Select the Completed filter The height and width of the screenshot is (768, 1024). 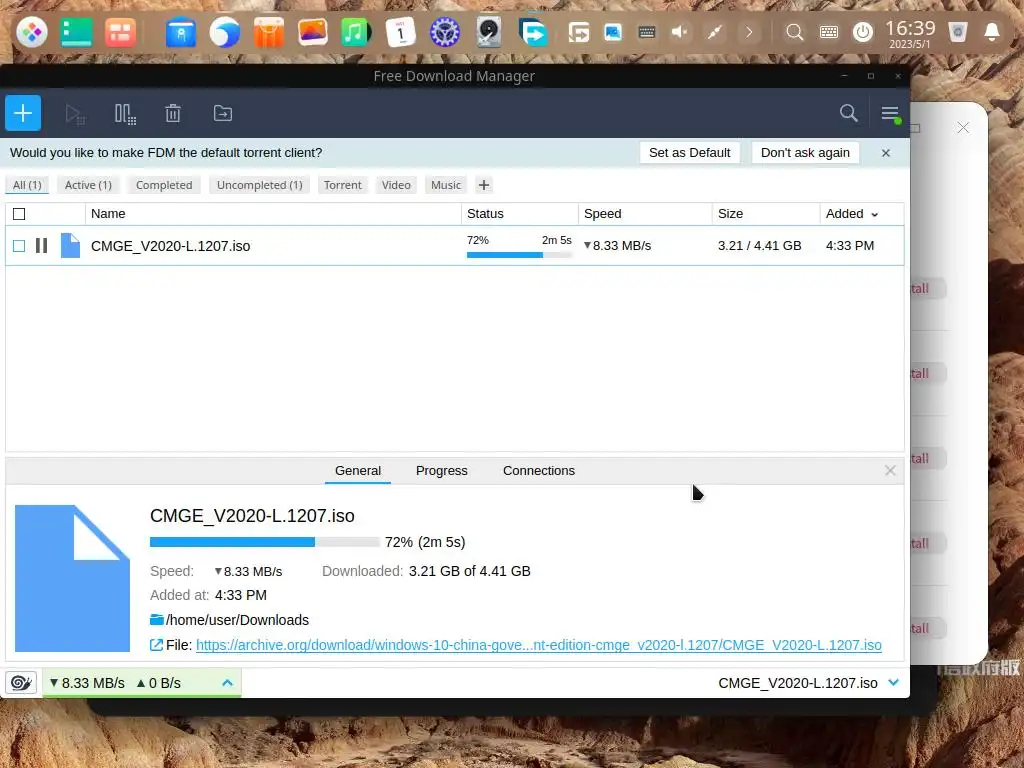tap(164, 185)
